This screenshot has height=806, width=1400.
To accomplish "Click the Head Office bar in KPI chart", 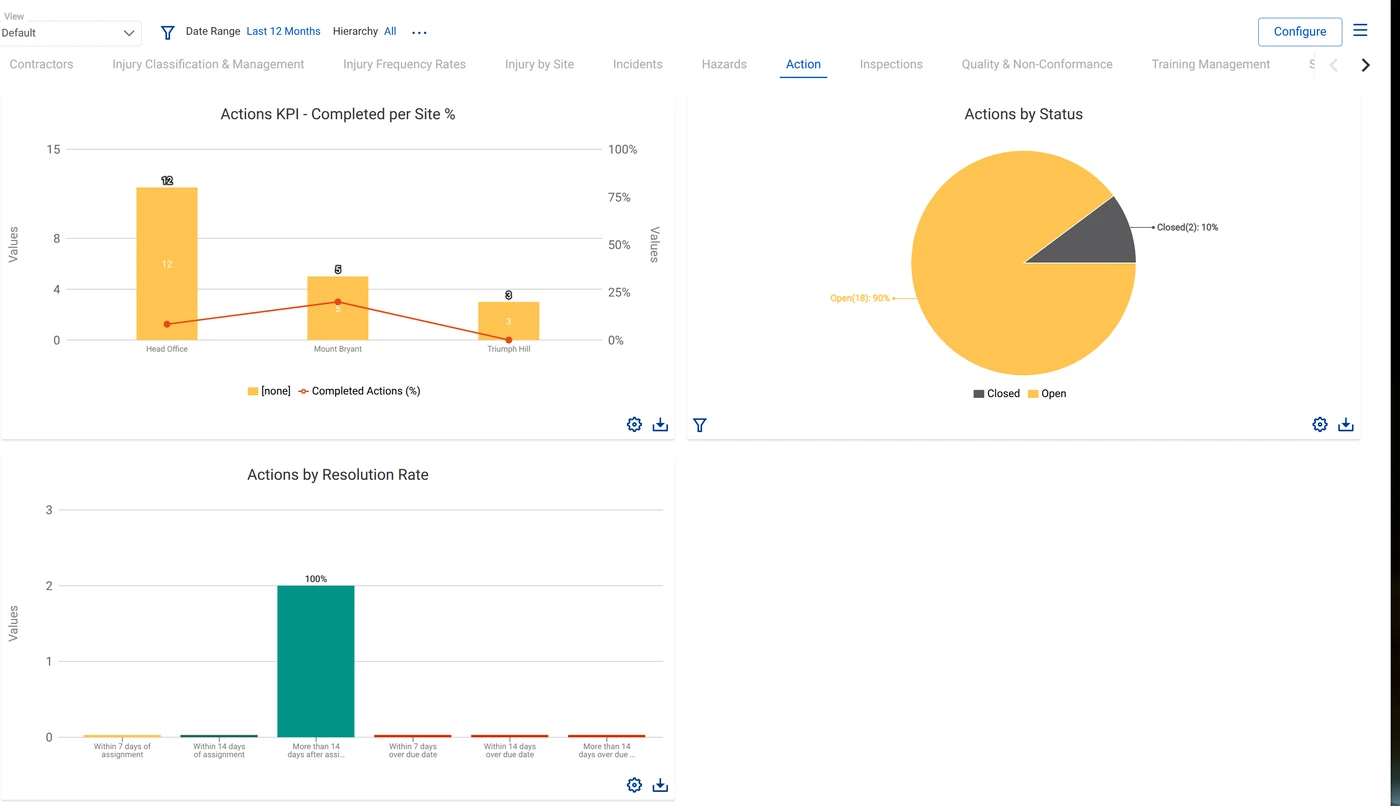I will (x=167, y=264).
